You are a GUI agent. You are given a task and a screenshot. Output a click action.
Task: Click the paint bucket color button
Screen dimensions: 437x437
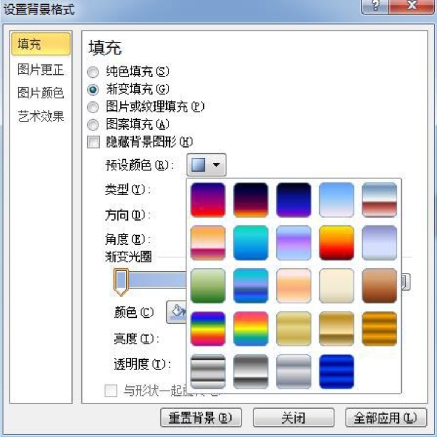(x=177, y=312)
